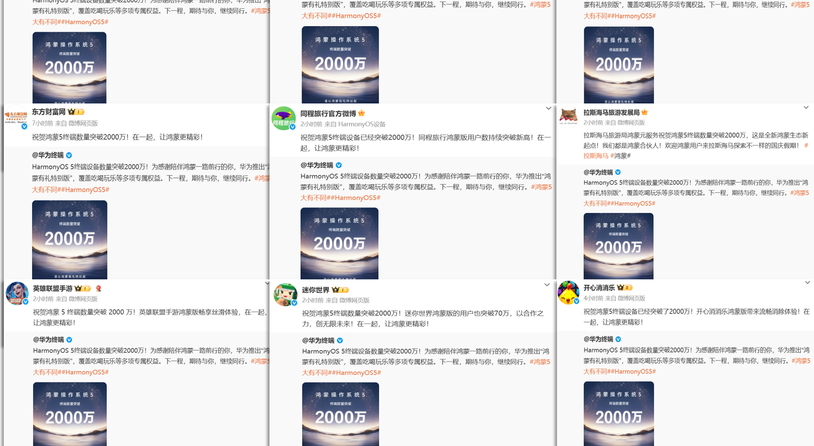Screen dimensions: 814x446
Task: Click the crown badge beside 东方财富网
Action: [76, 112]
